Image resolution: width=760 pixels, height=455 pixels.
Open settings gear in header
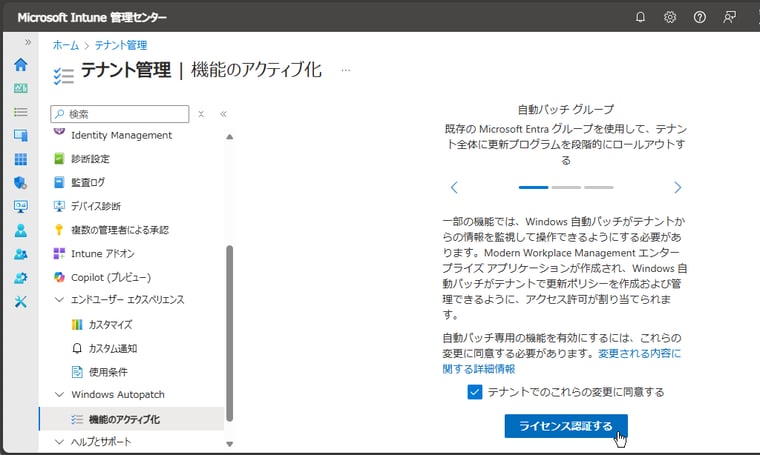pyautogui.click(x=670, y=17)
